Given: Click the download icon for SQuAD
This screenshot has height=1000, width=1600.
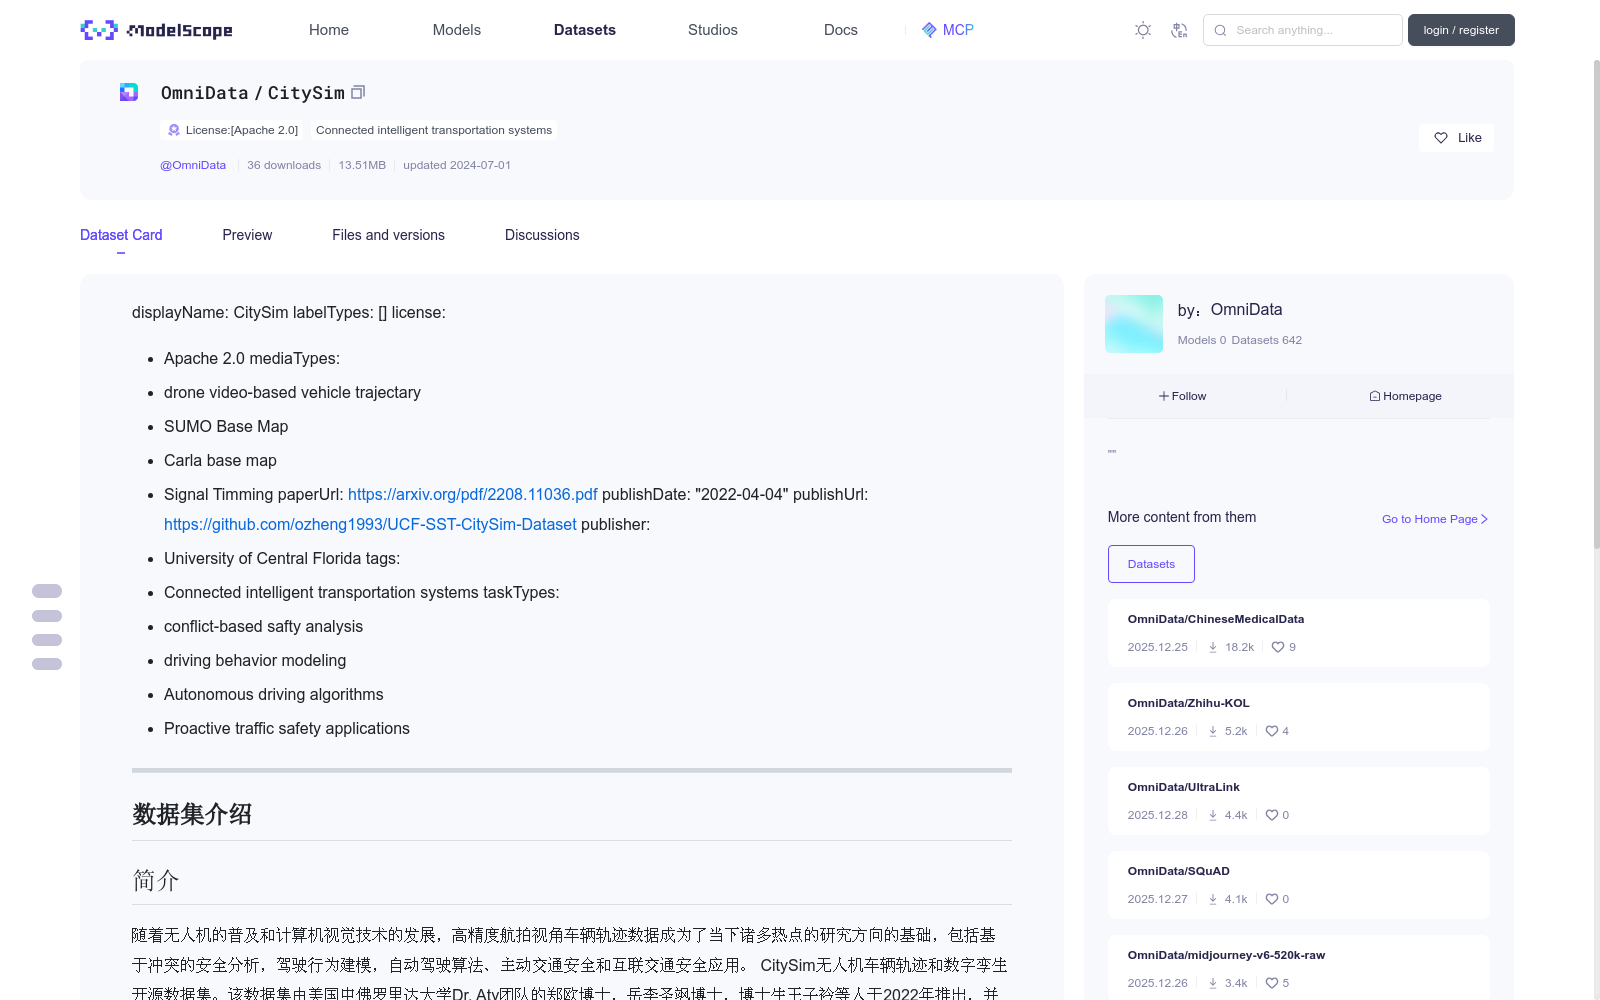Looking at the screenshot, I should tap(1213, 899).
